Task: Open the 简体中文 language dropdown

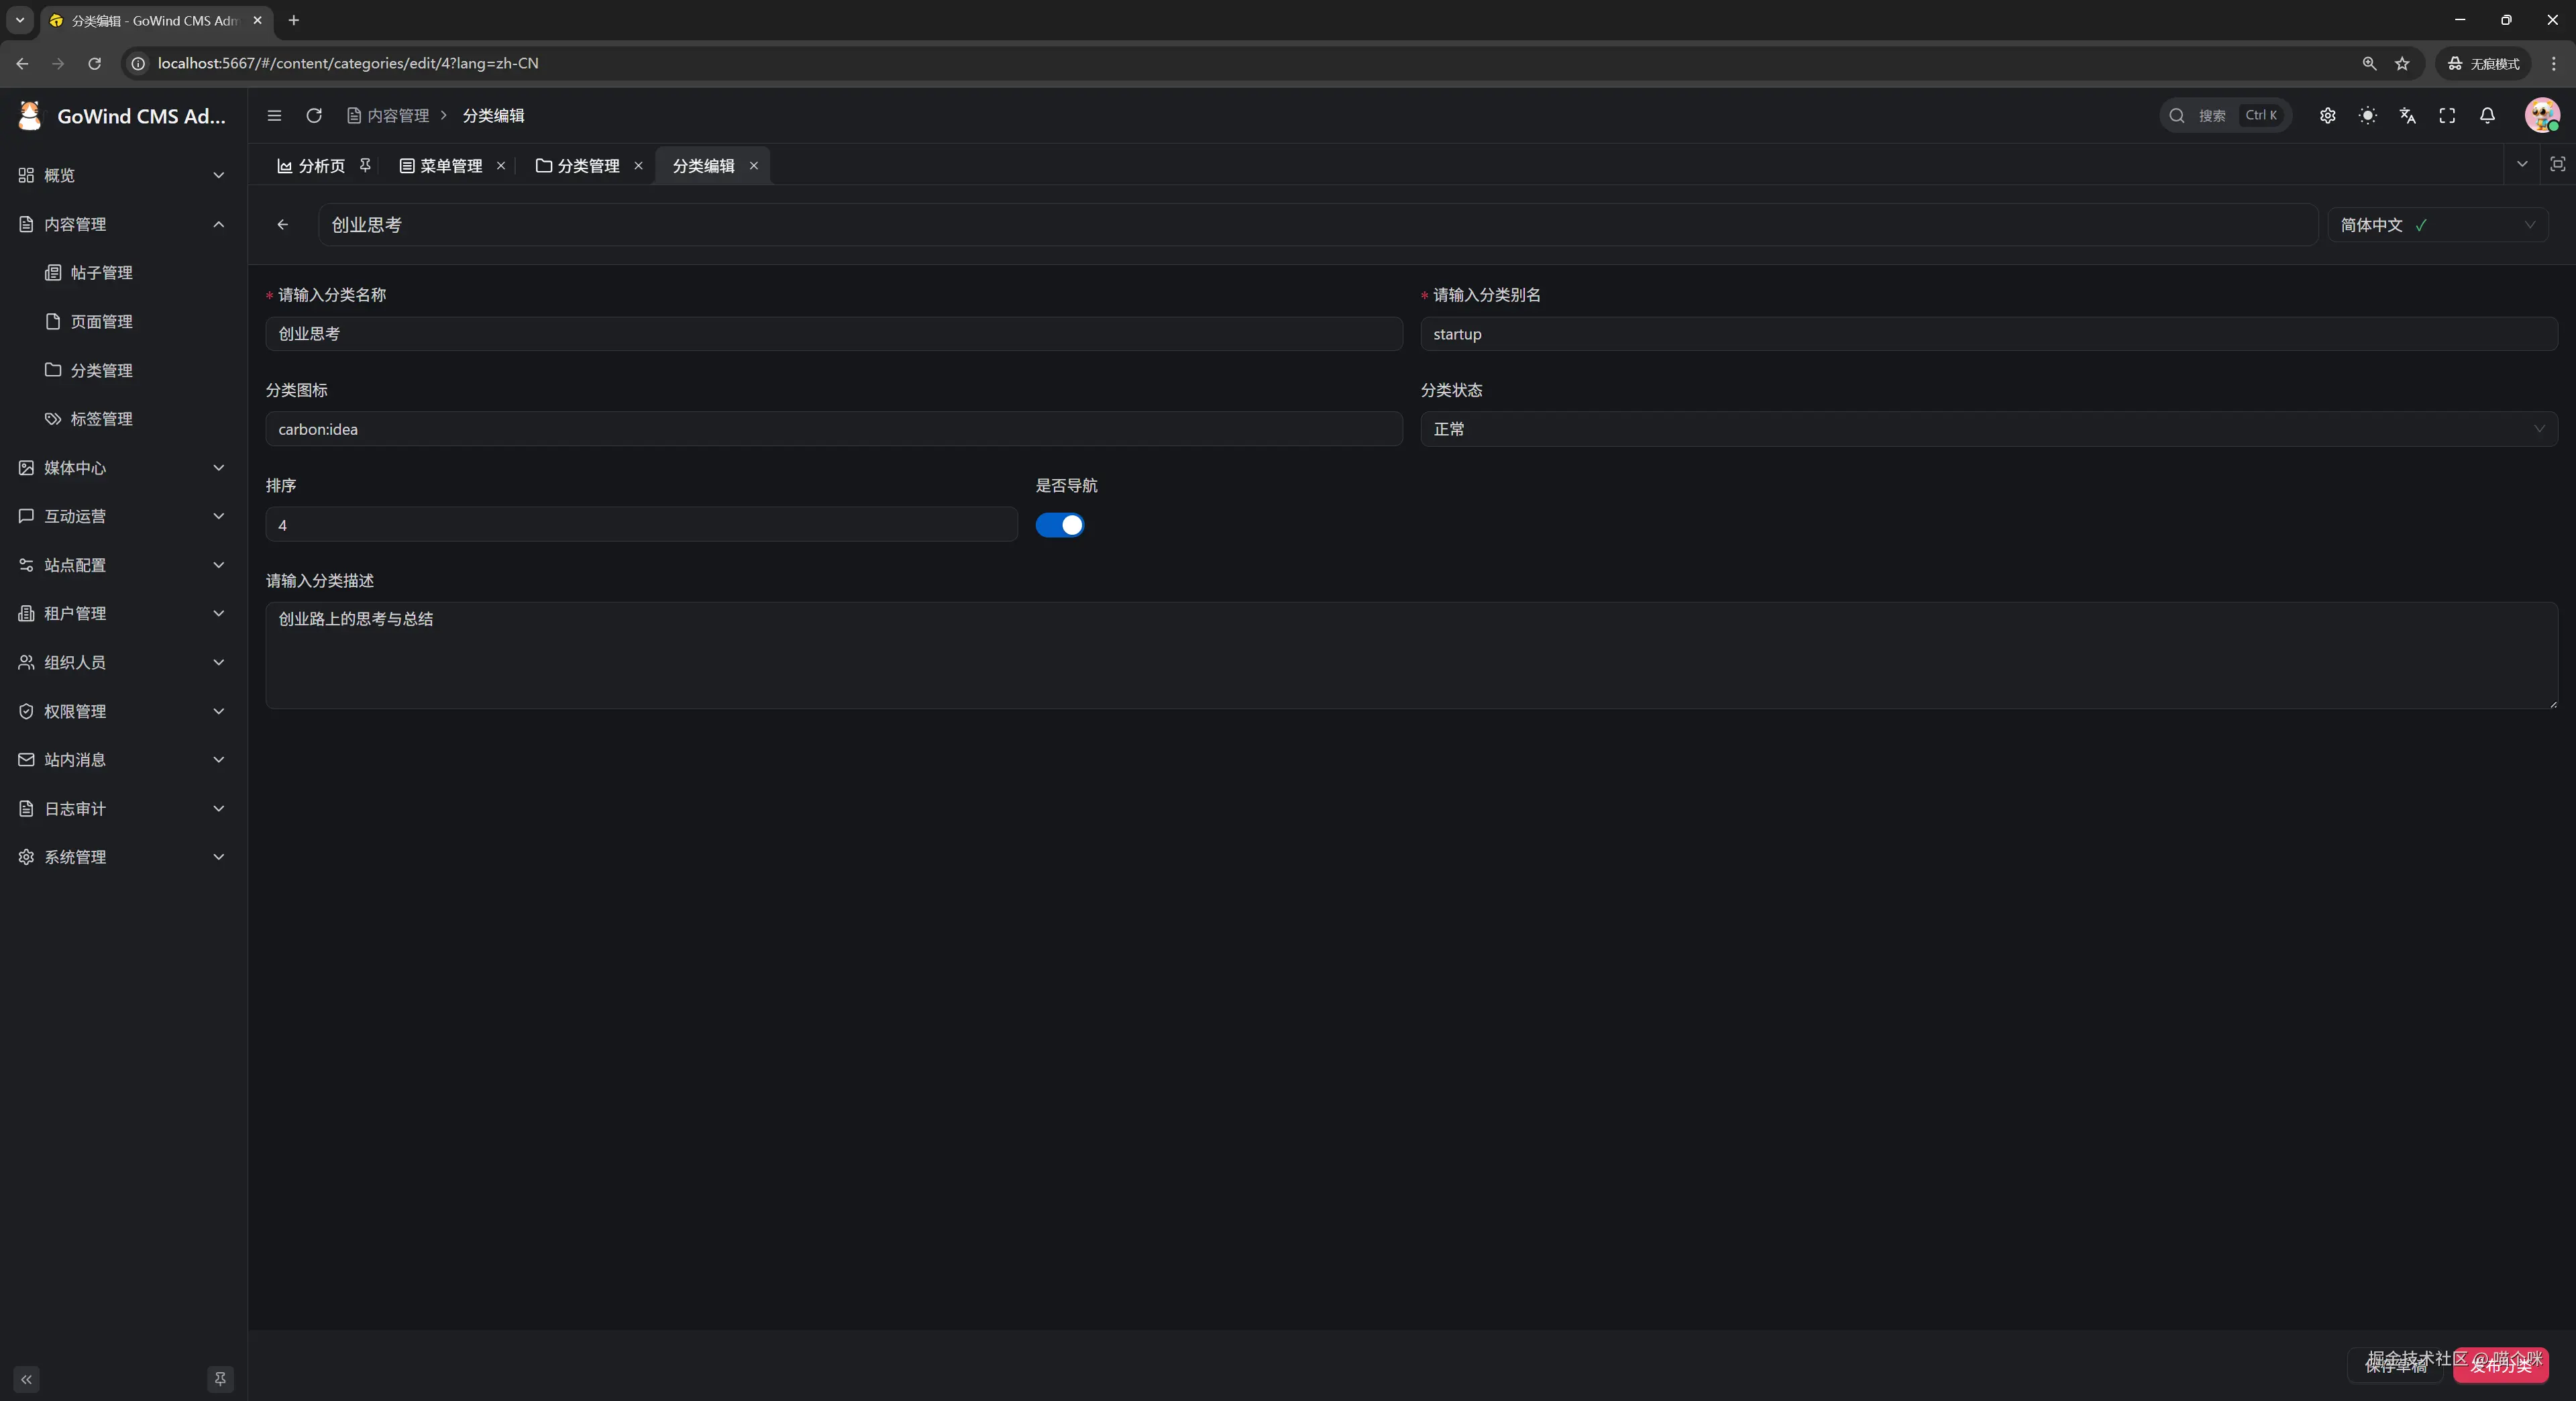Action: [x=2437, y=225]
